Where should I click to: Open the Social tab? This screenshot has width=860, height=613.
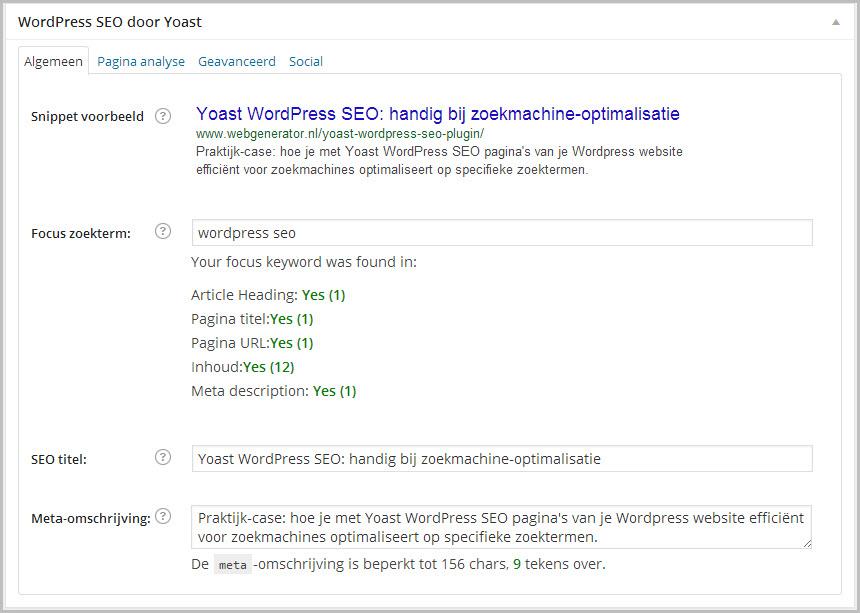(x=305, y=61)
